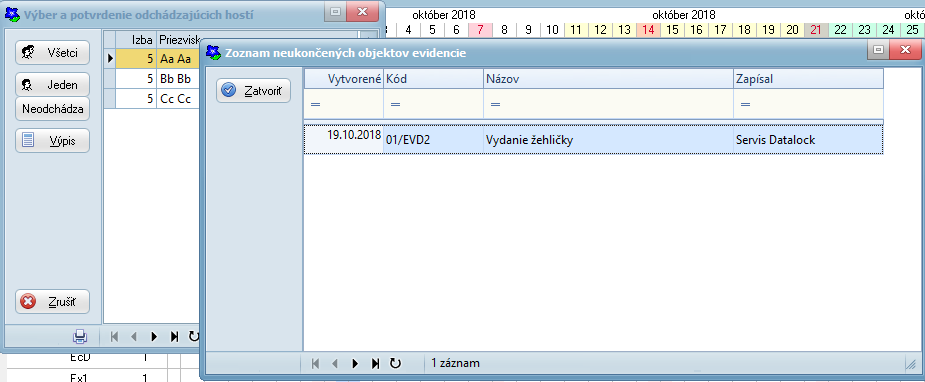Sort by Vytvorené column header
Image resolution: width=925 pixels, height=382 pixels.
click(344, 79)
